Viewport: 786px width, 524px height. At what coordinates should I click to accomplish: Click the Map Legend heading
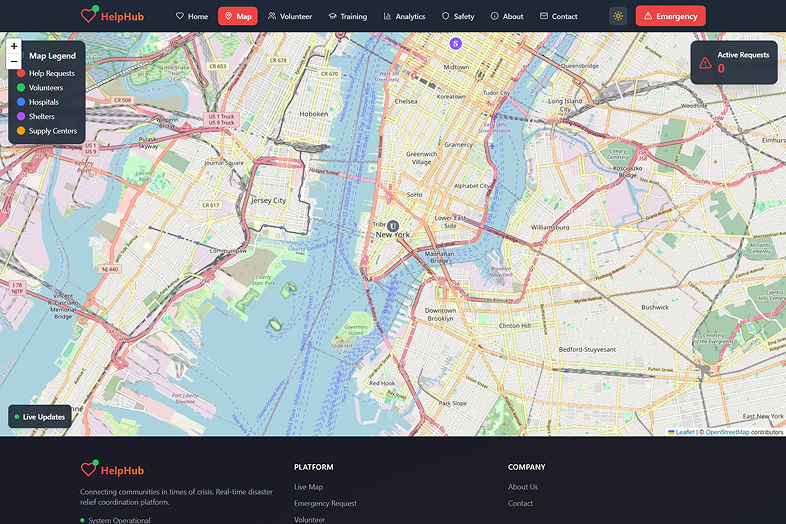52,56
